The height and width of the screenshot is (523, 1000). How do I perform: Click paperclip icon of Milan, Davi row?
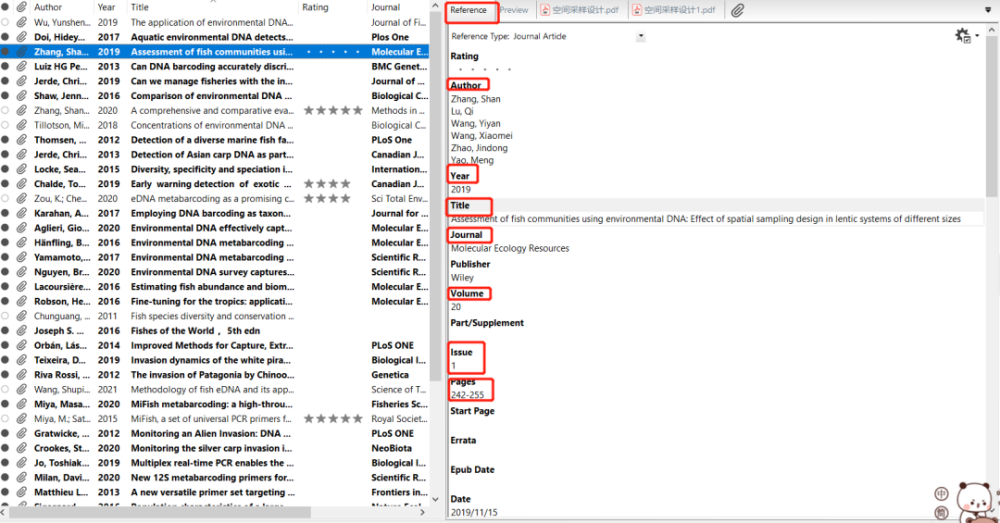click(22, 477)
